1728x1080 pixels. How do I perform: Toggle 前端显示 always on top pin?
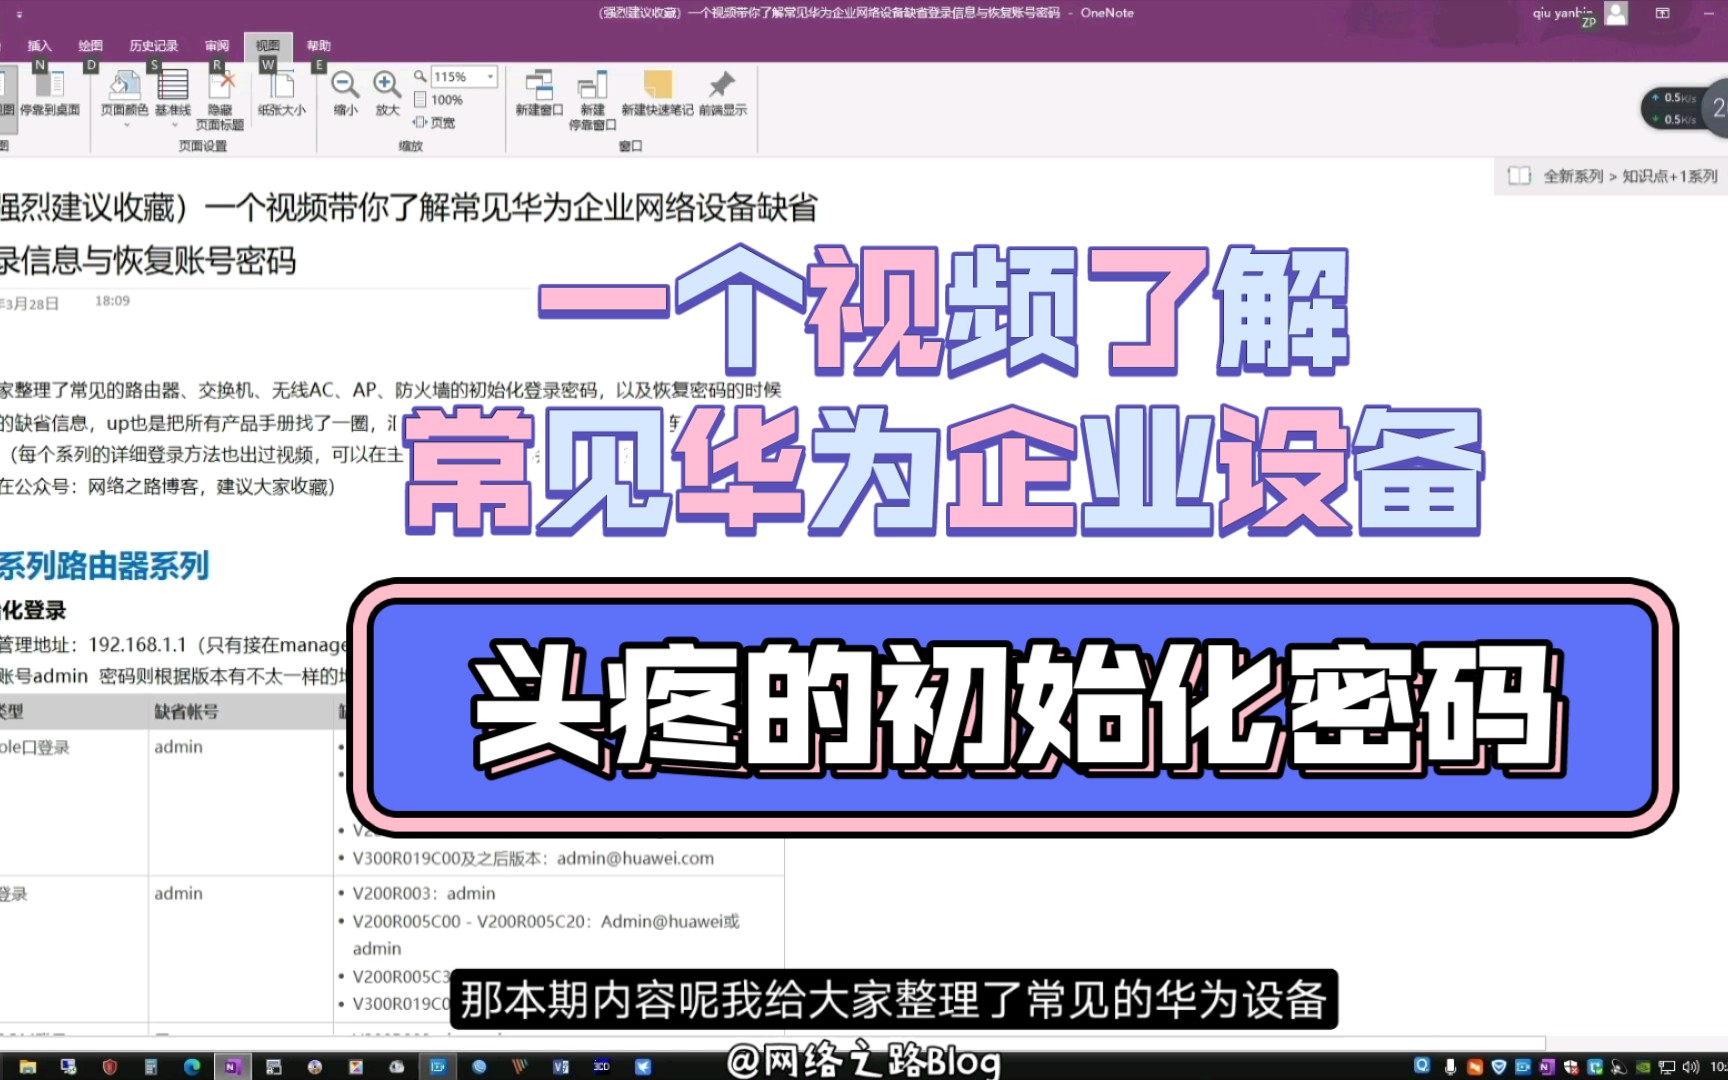722,93
